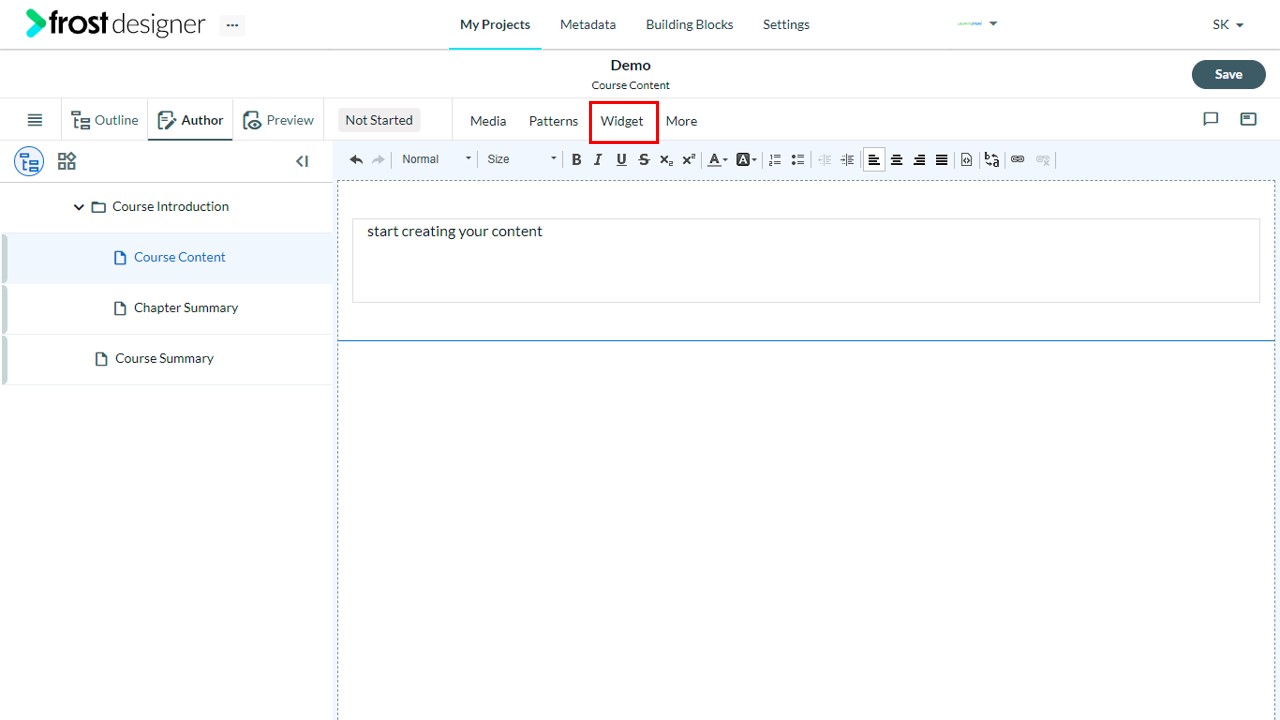Image resolution: width=1280 pixels, height=720 pixels.
Task: Click the Not Started status badge
Action: 379,120
